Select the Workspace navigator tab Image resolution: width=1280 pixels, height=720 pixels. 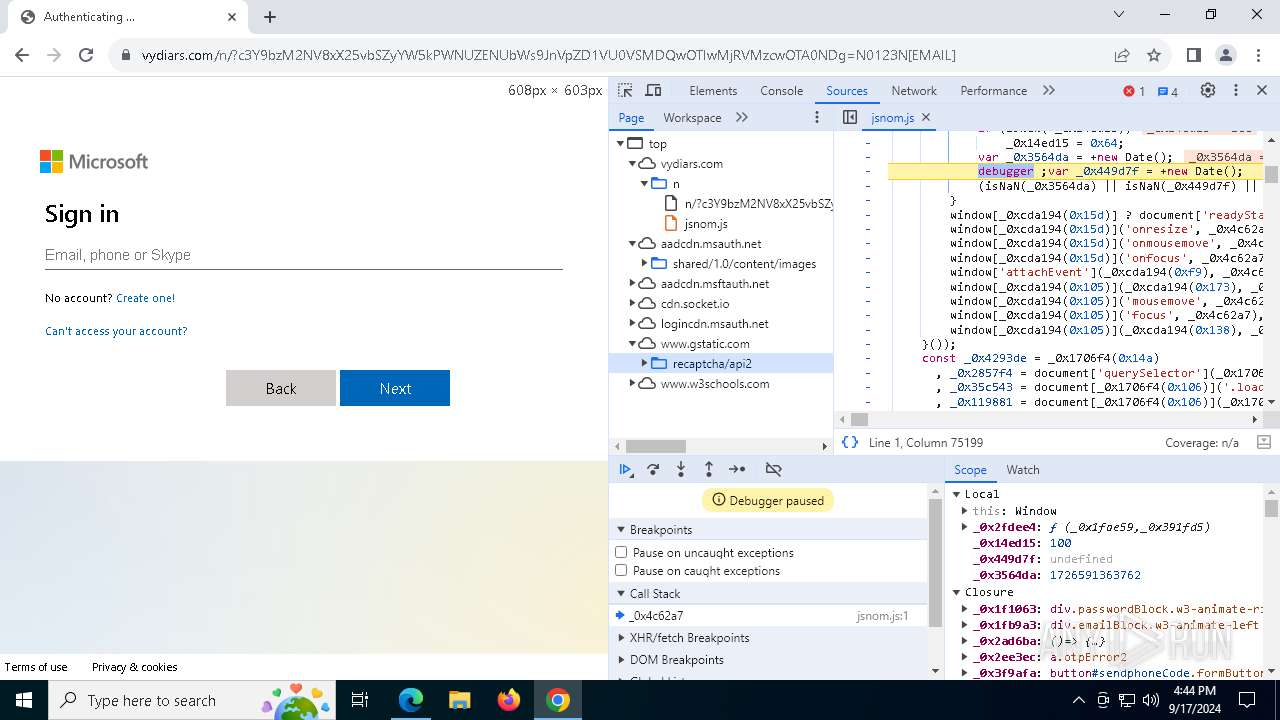tap(692, 117)
